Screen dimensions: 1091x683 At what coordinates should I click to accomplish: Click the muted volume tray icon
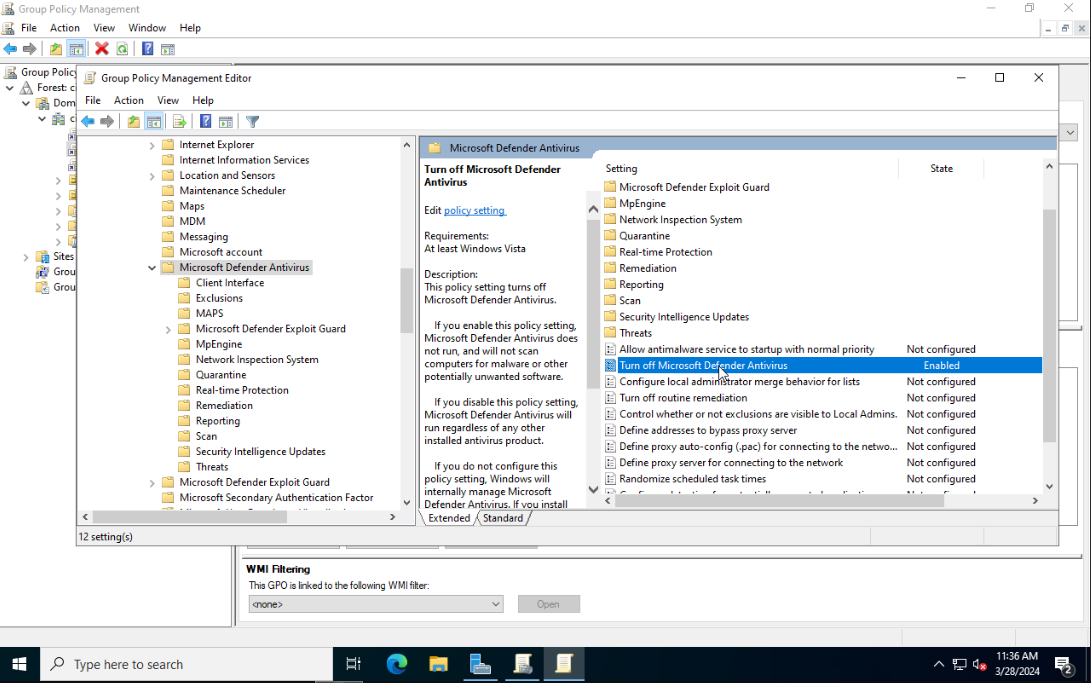(x=980, y=665)
